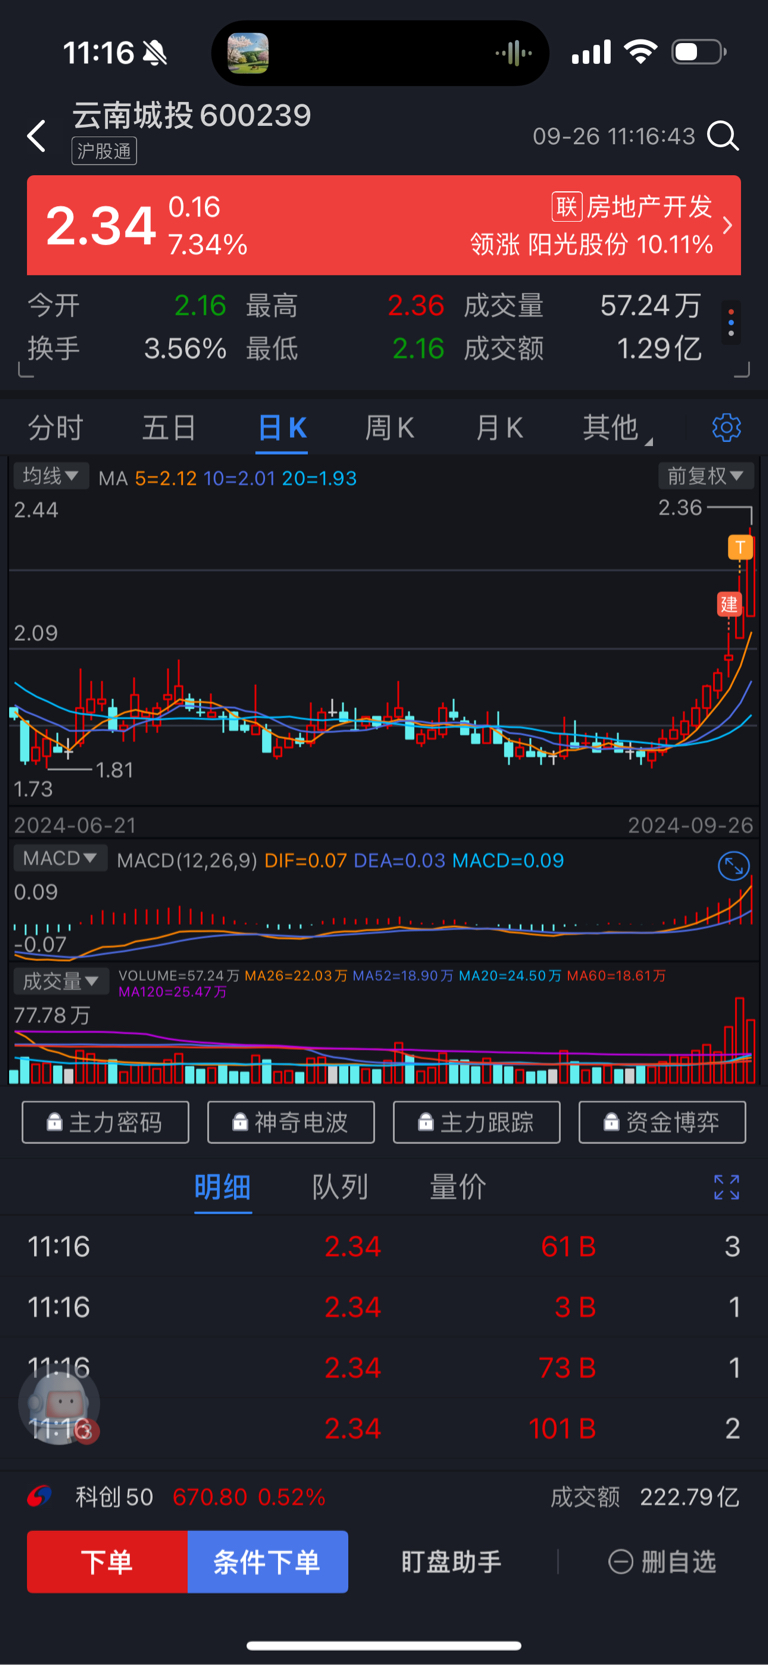Tap the 联 sector tag icon
Viewport: 768px width, 1665px height.
point(567,207)
